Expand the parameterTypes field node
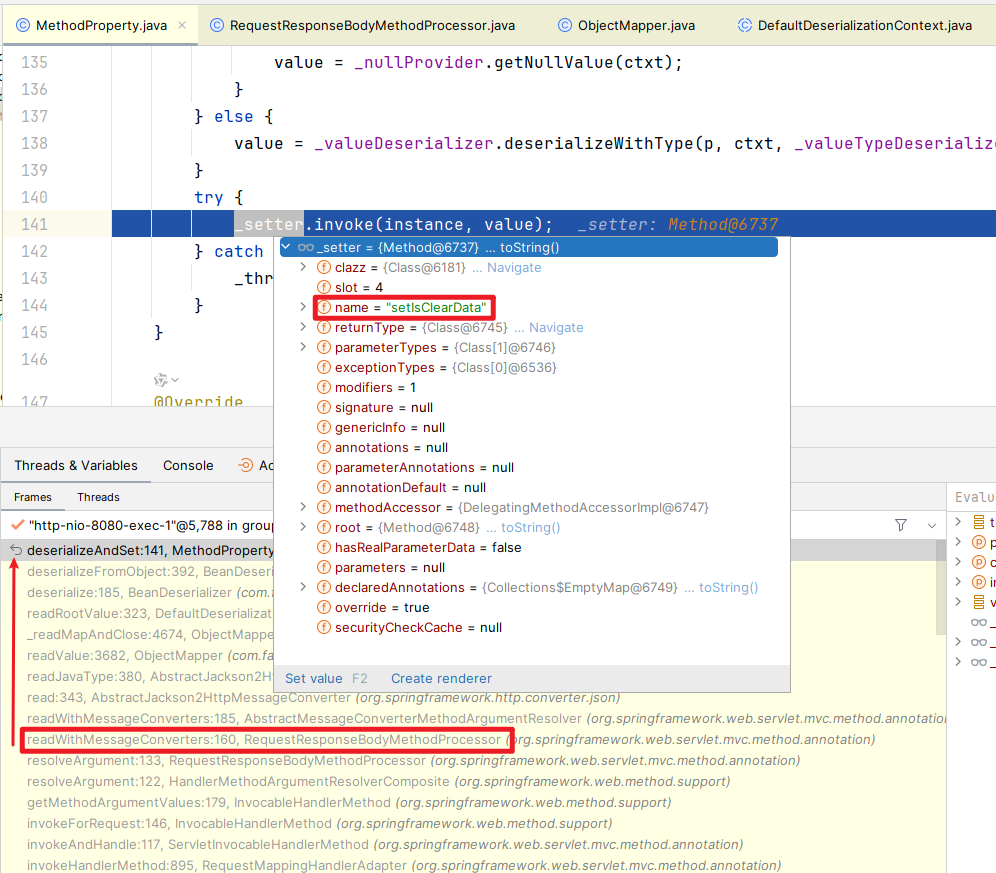 (304, 347)
